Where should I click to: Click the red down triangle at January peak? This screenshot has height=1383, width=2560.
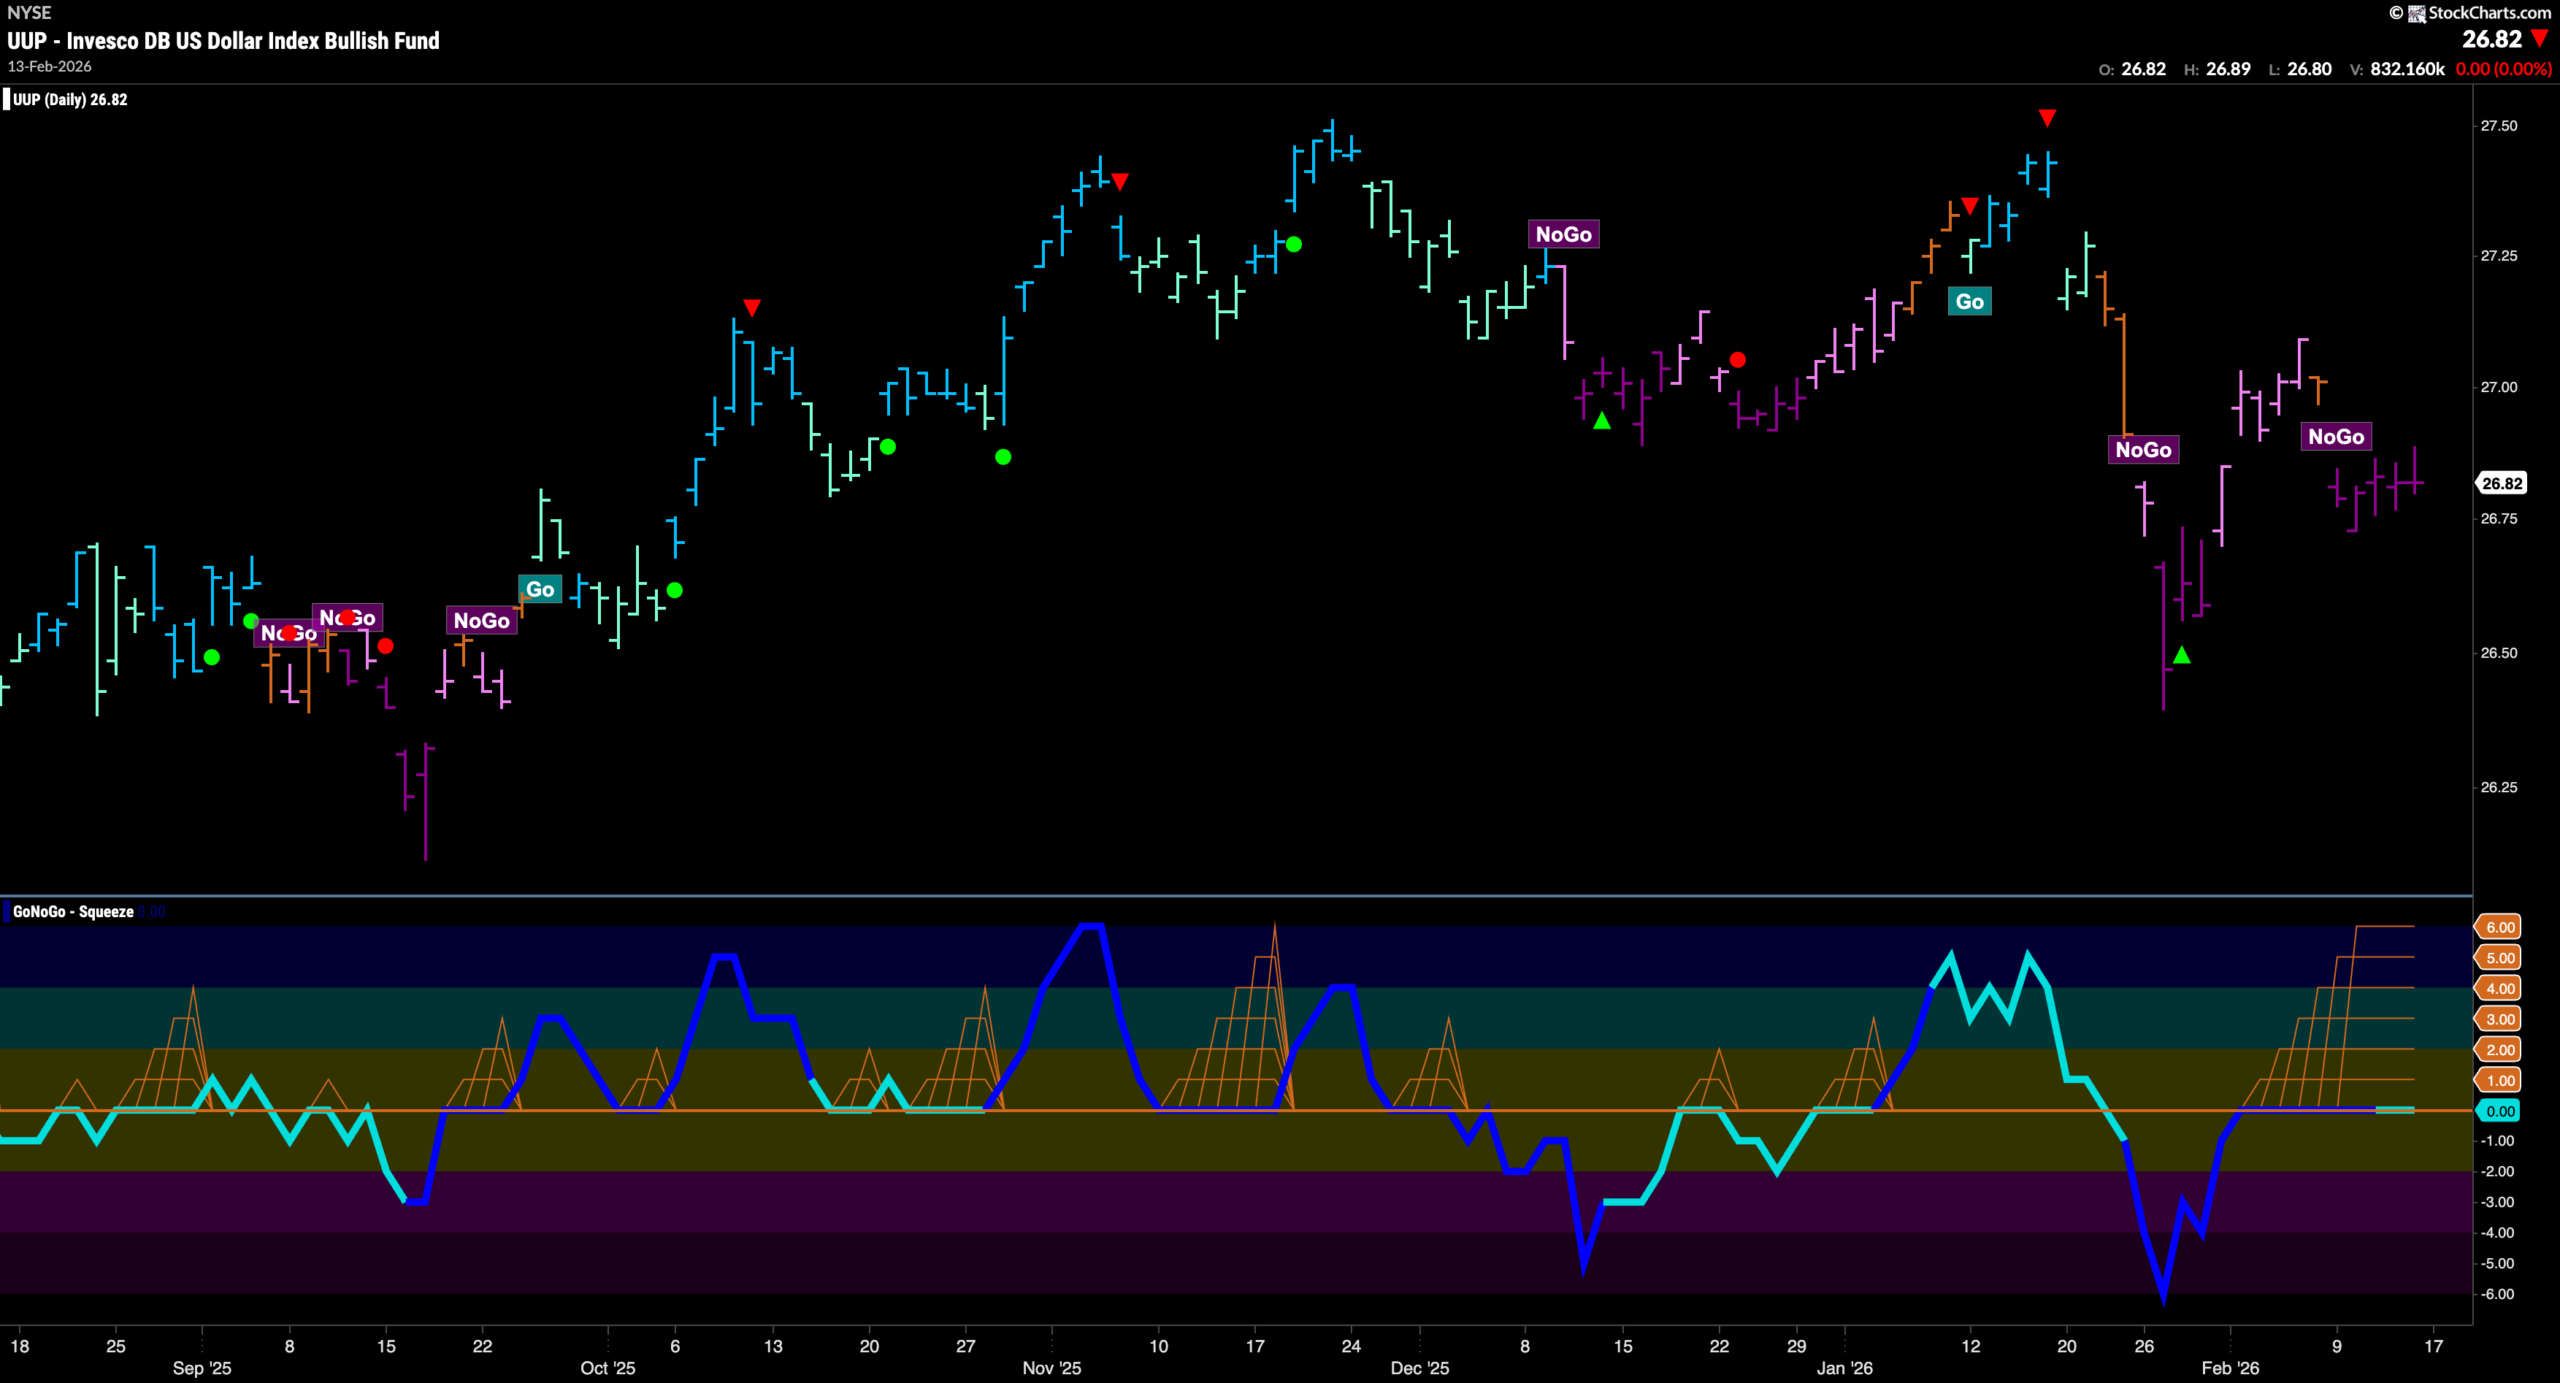click(2047, 118)
